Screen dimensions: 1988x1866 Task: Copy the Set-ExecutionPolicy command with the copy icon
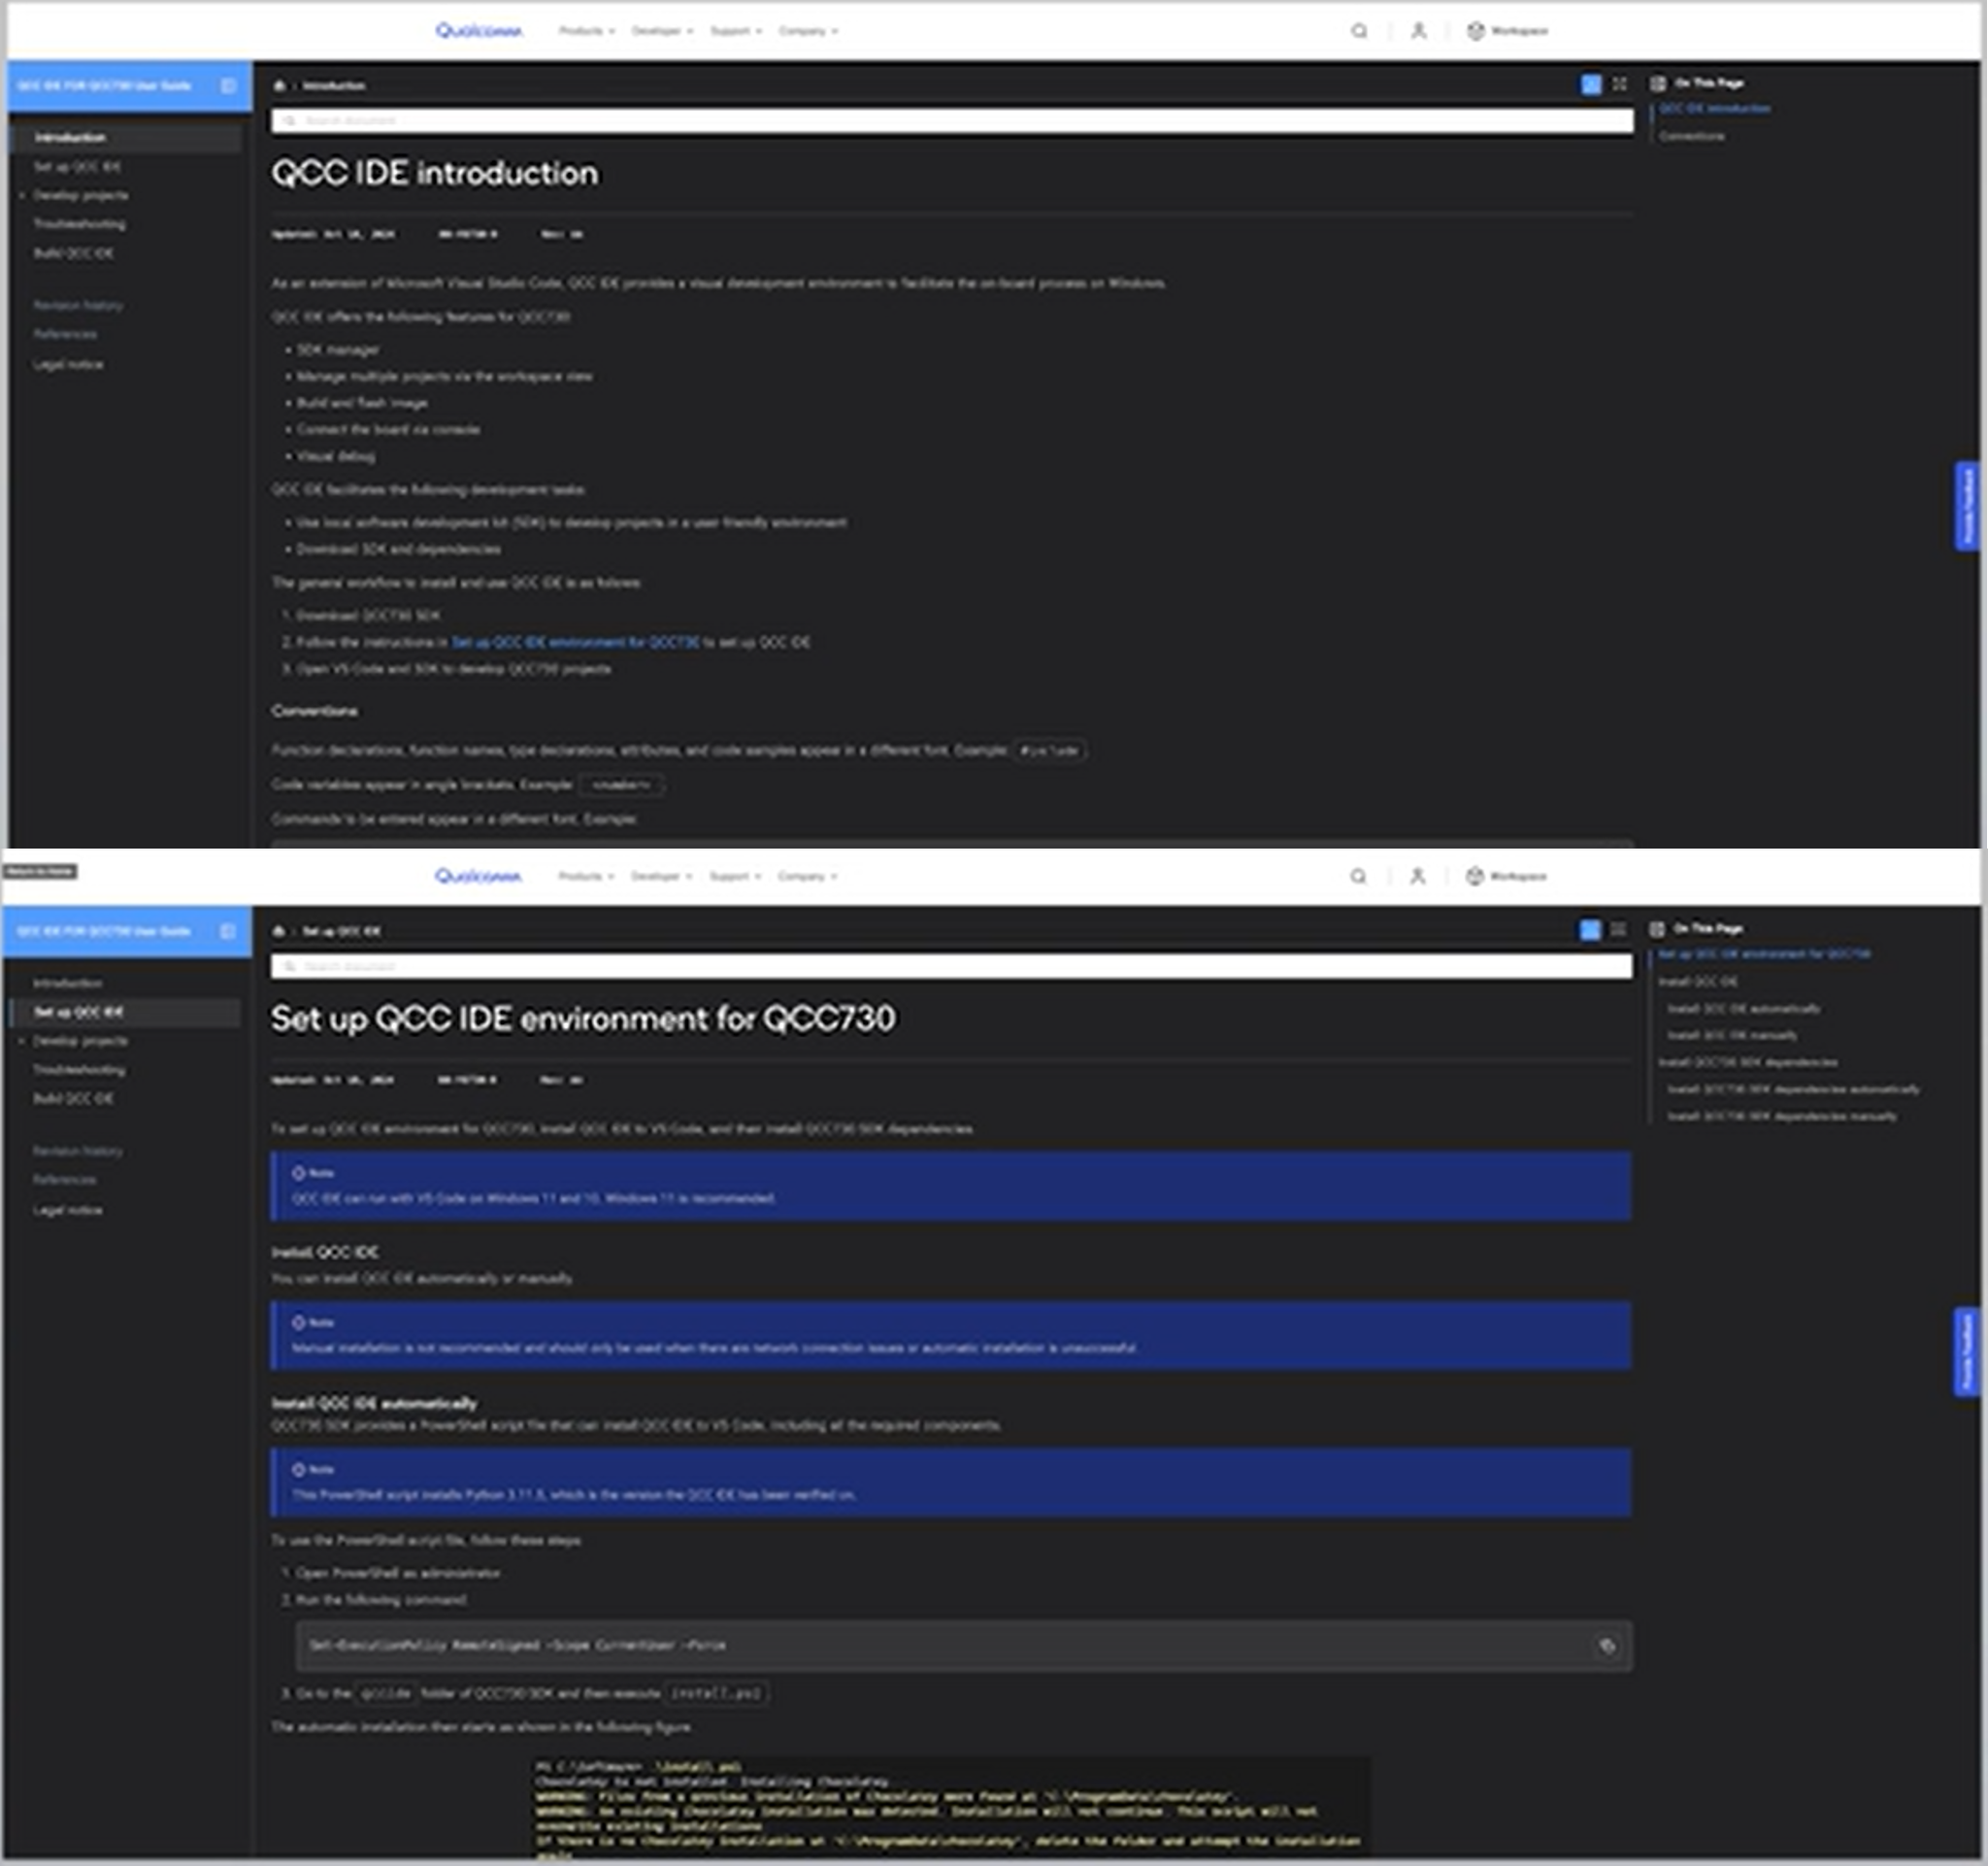[1607, 1645]
